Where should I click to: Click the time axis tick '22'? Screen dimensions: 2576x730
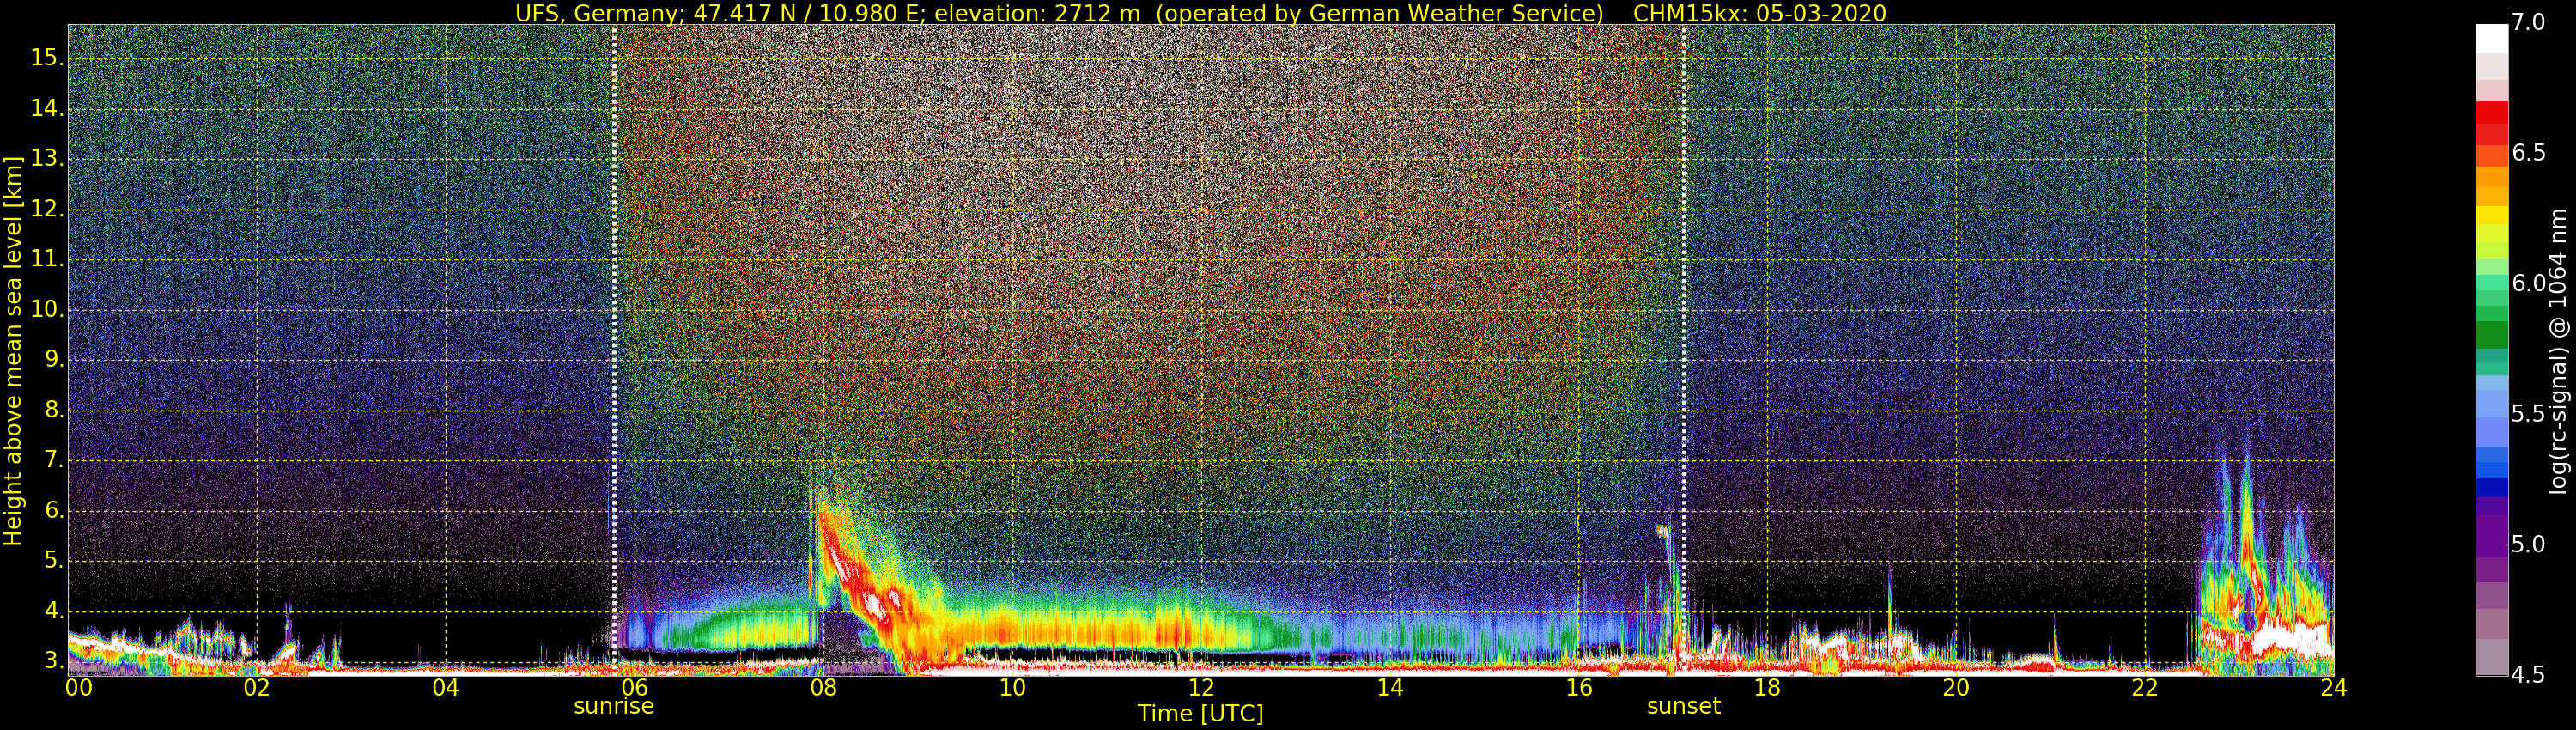[x=2145, y=688]
